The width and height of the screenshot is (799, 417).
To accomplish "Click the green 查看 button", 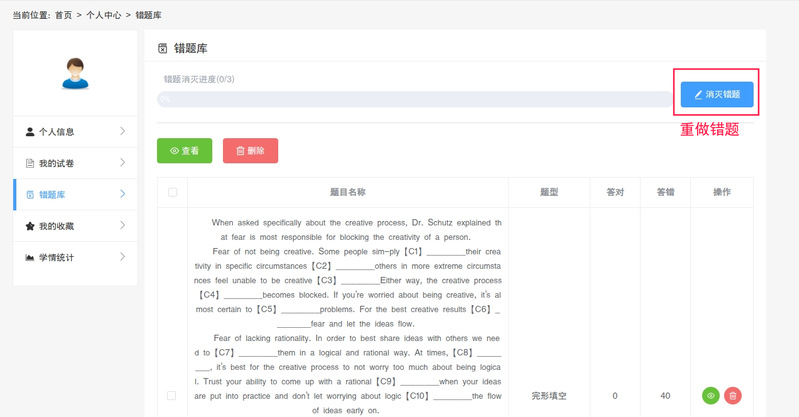I will pyautogui.click(x=184, y=151).
